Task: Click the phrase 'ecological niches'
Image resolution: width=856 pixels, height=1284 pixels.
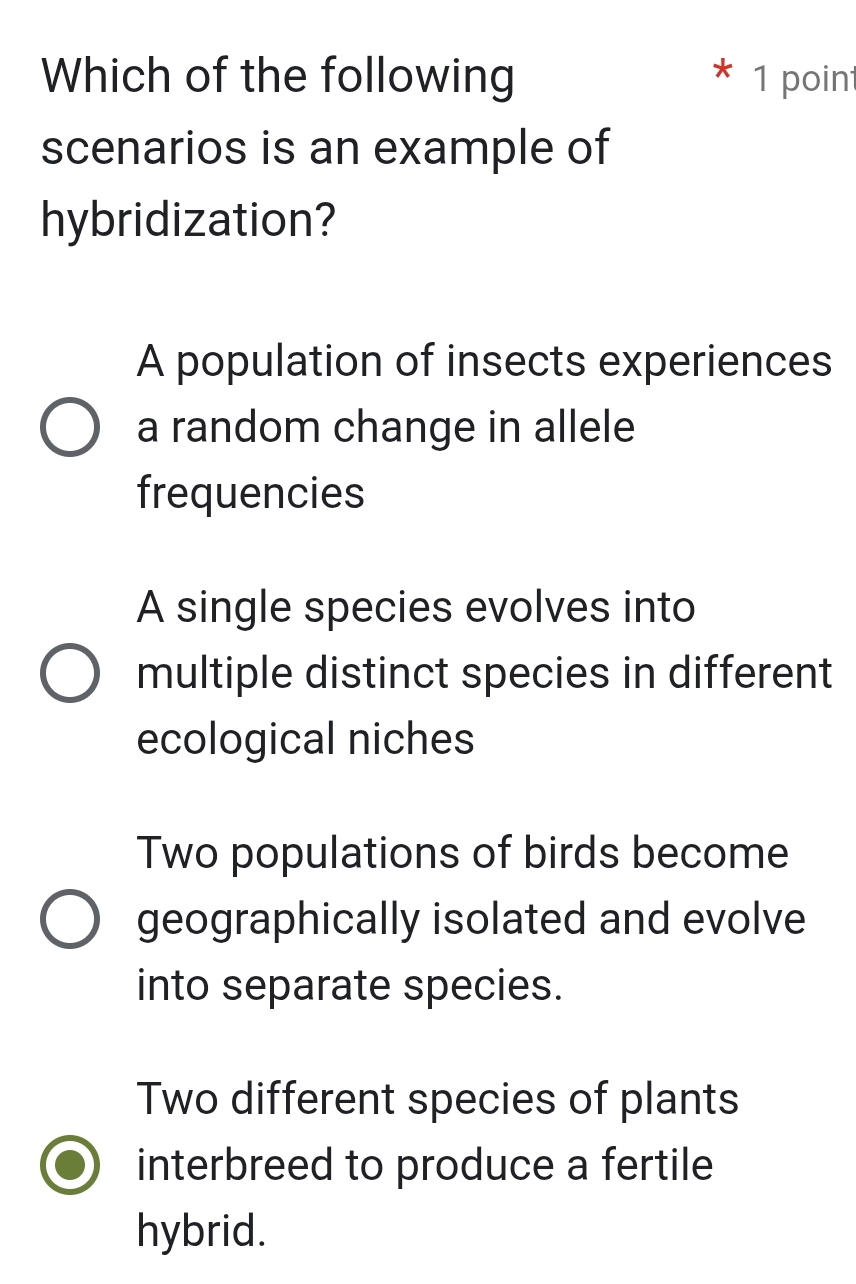Action: tap(306, 739)
